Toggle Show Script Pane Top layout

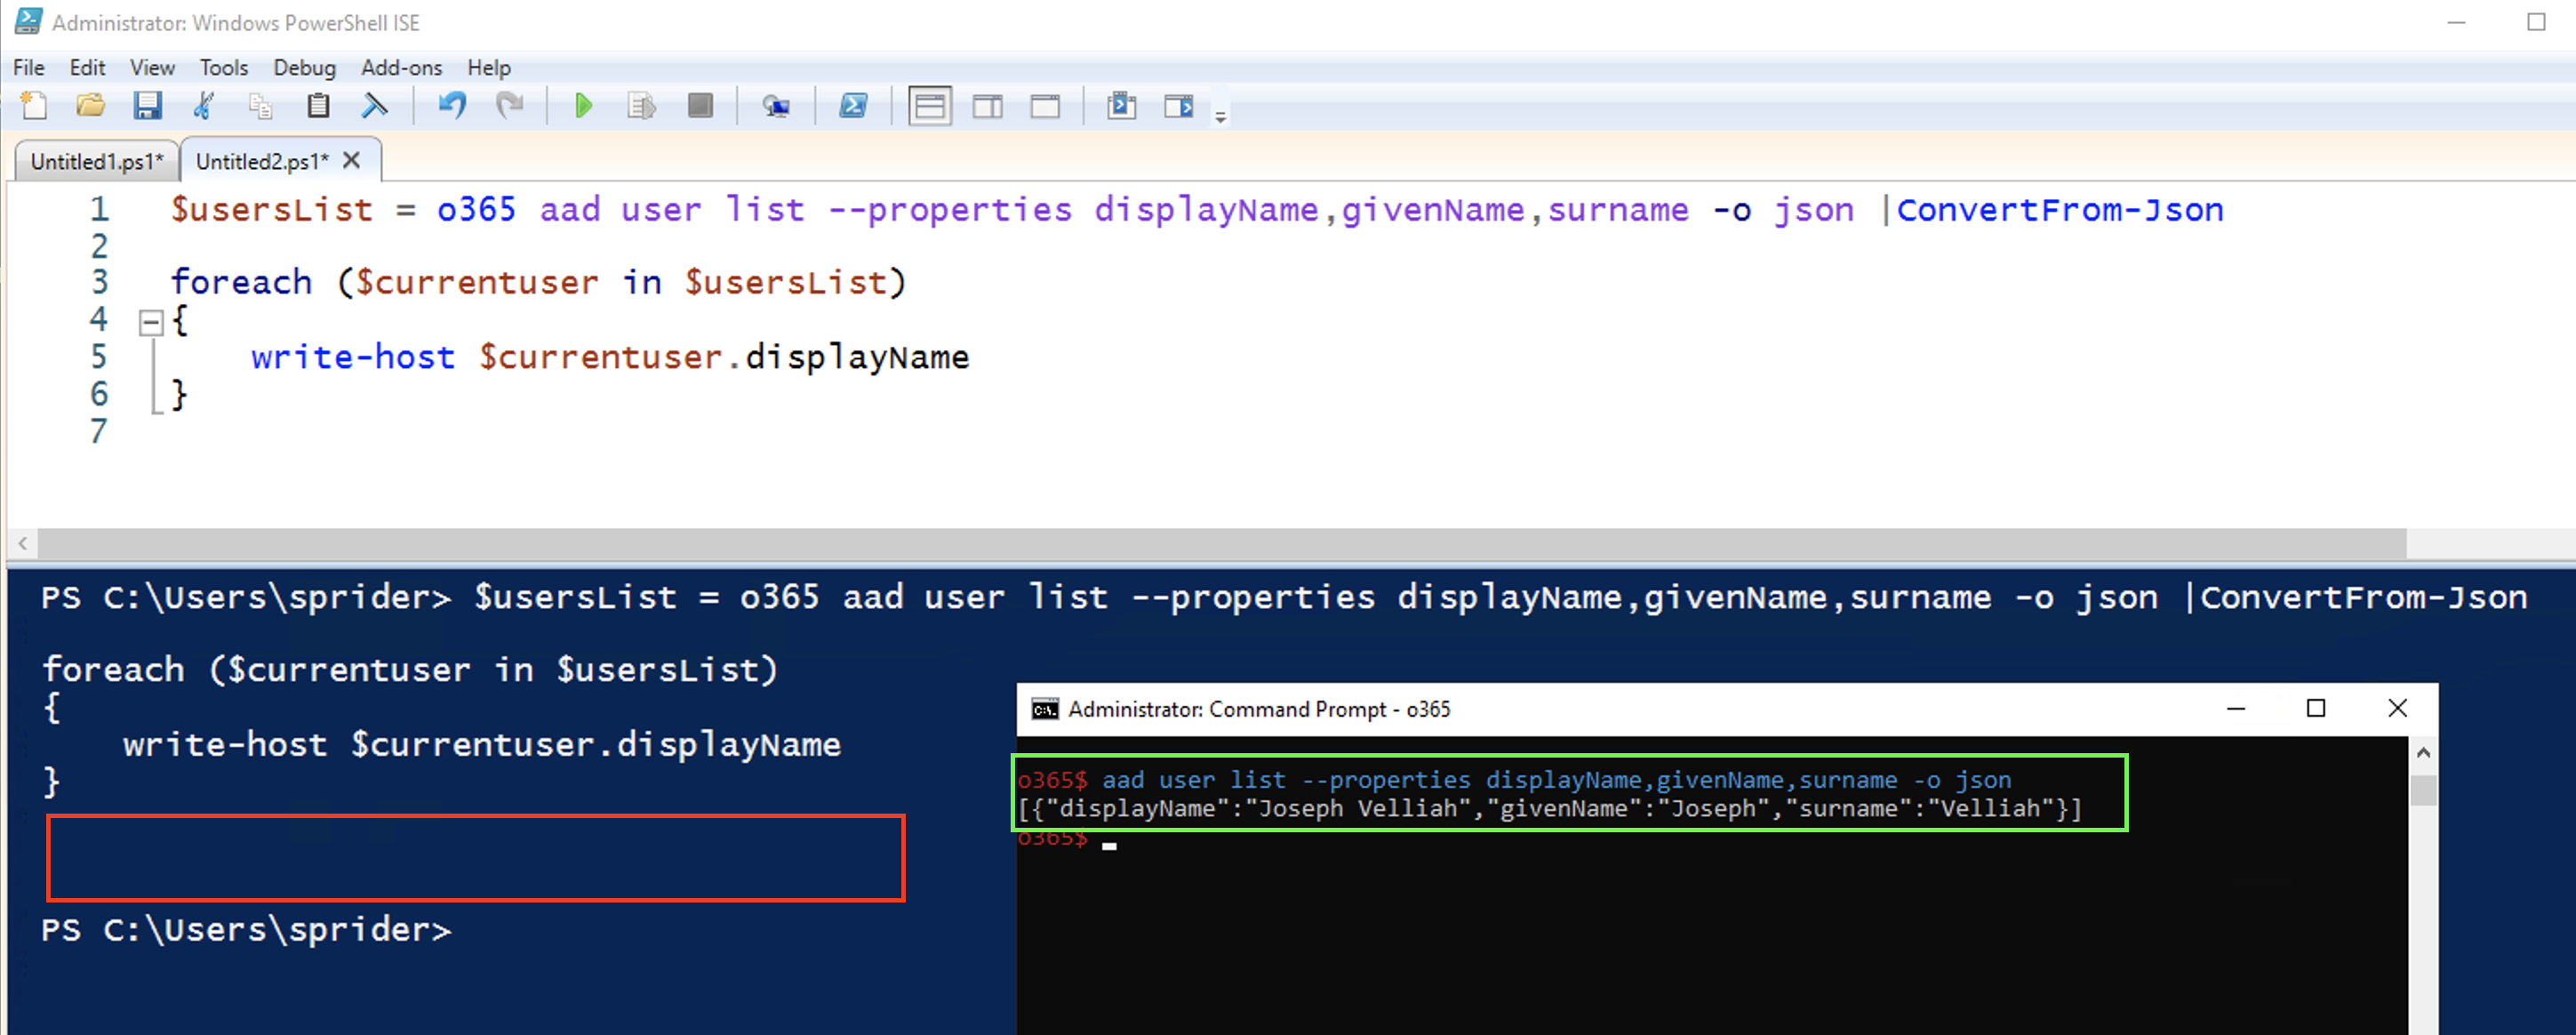coord(929,106)
